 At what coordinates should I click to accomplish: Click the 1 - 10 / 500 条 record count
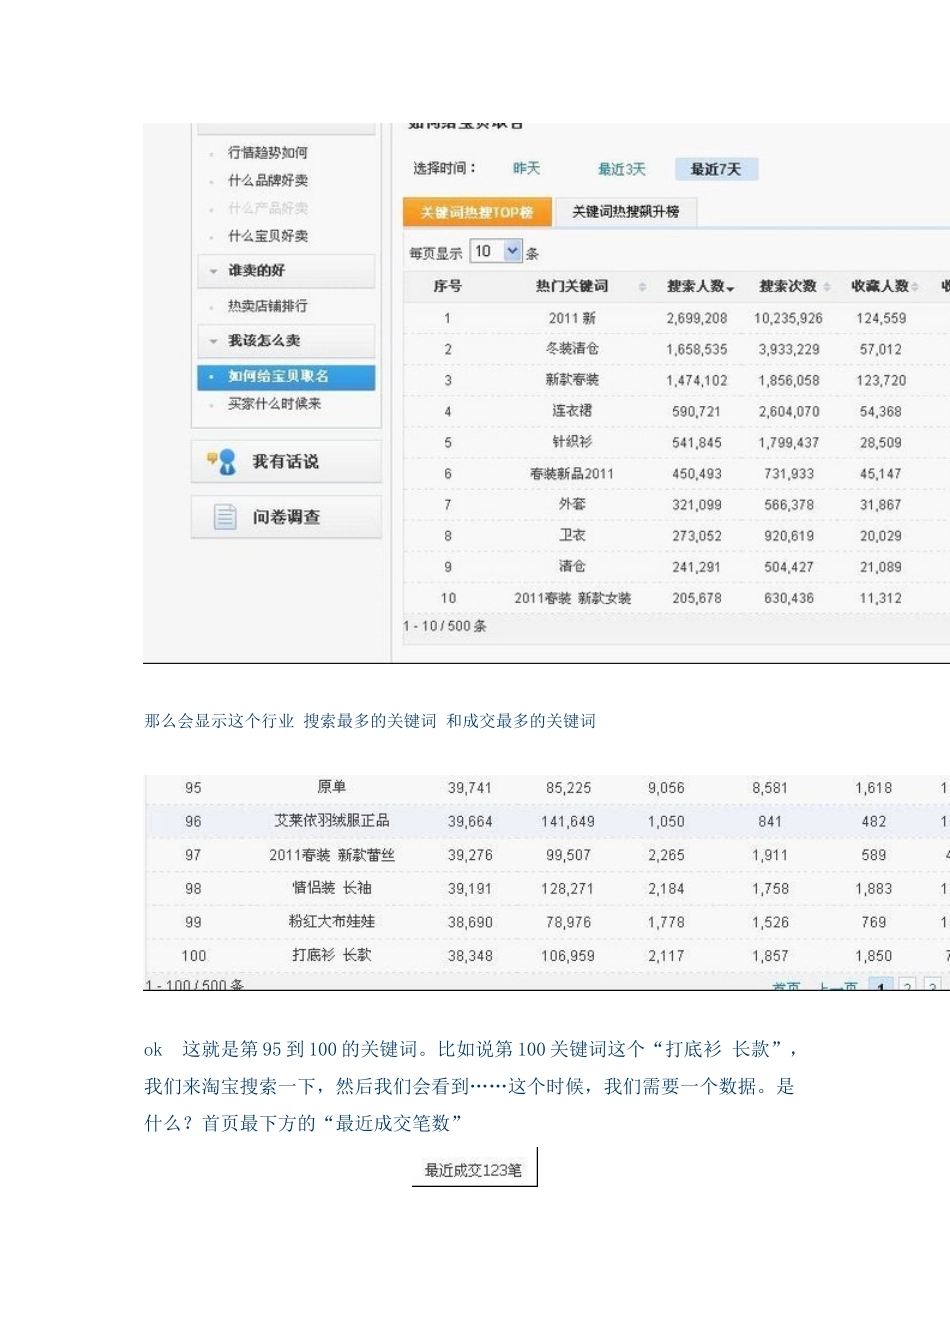(445, 626)
